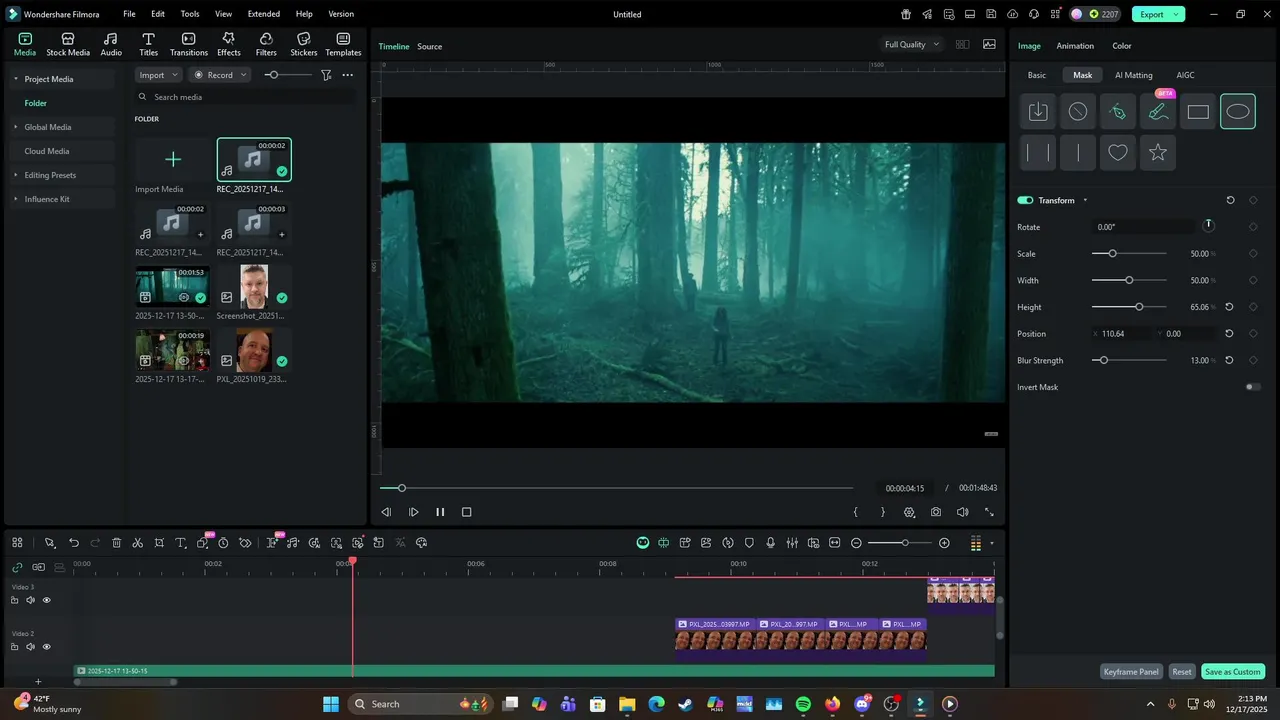Viewport: 1280px width, 720px height.
Task: Mark out point with right brace
Action: [882, 512]
